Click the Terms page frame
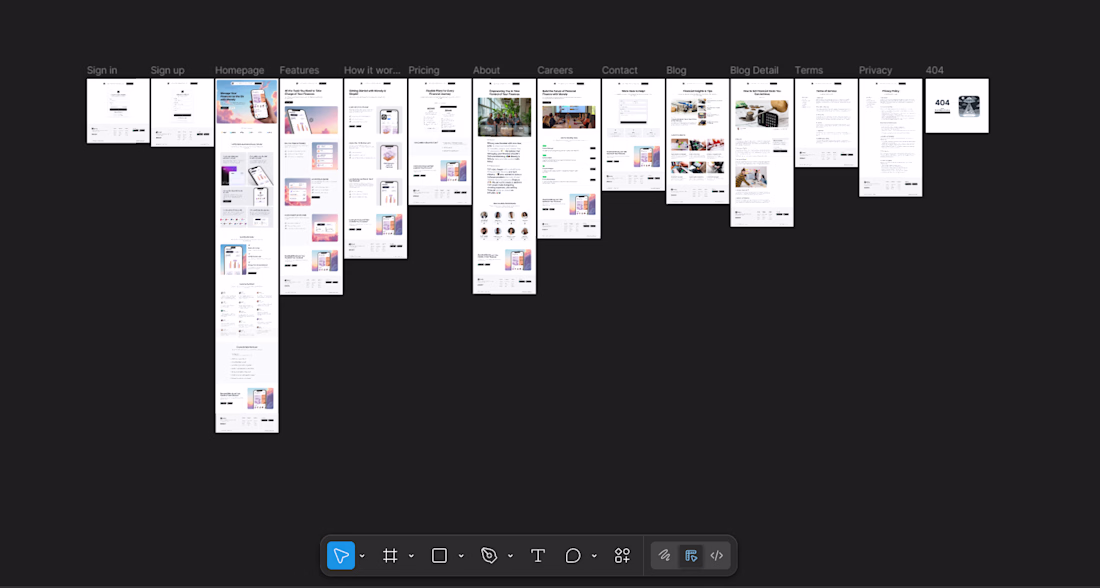1100x588 pixels. (826, 123)
